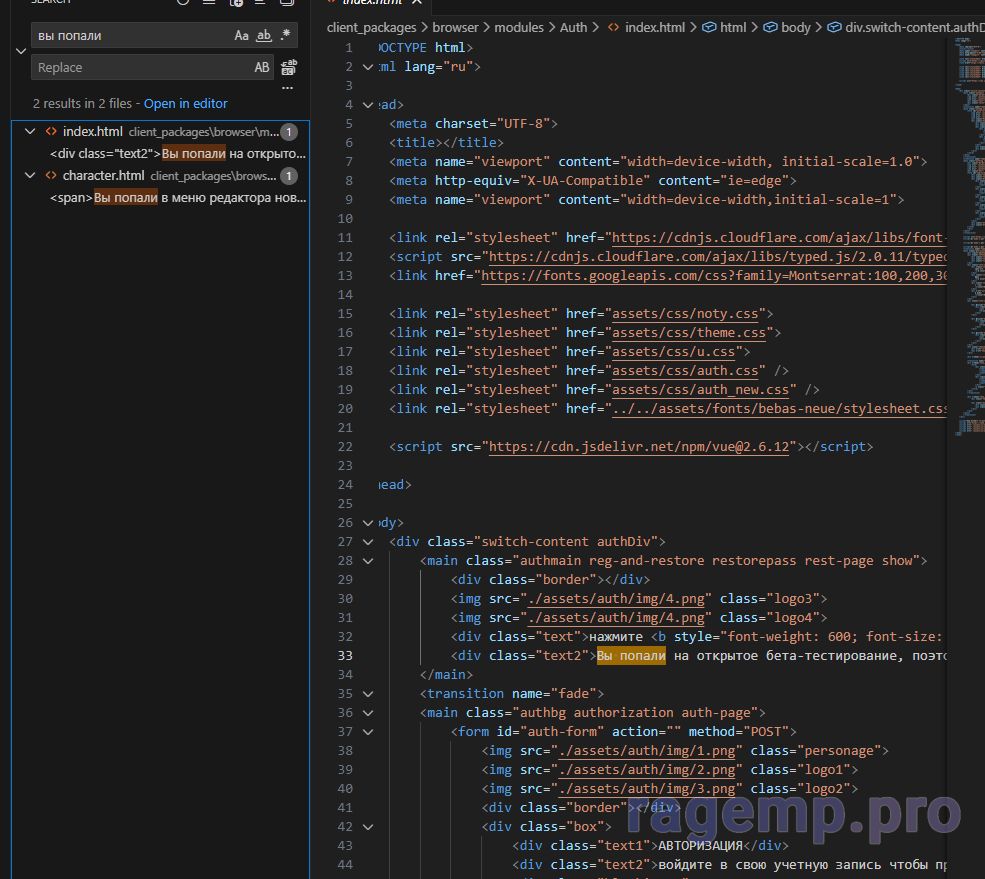The height and width of the screenshot is (879, 985).
Task: Select the Auth folder in the breadcrumb
Action: click(x=573, y=28)
